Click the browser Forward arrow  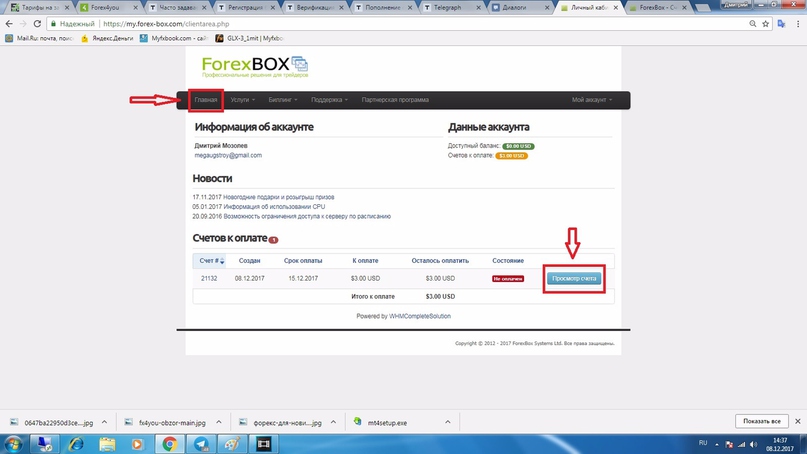[x=23, y=24]
